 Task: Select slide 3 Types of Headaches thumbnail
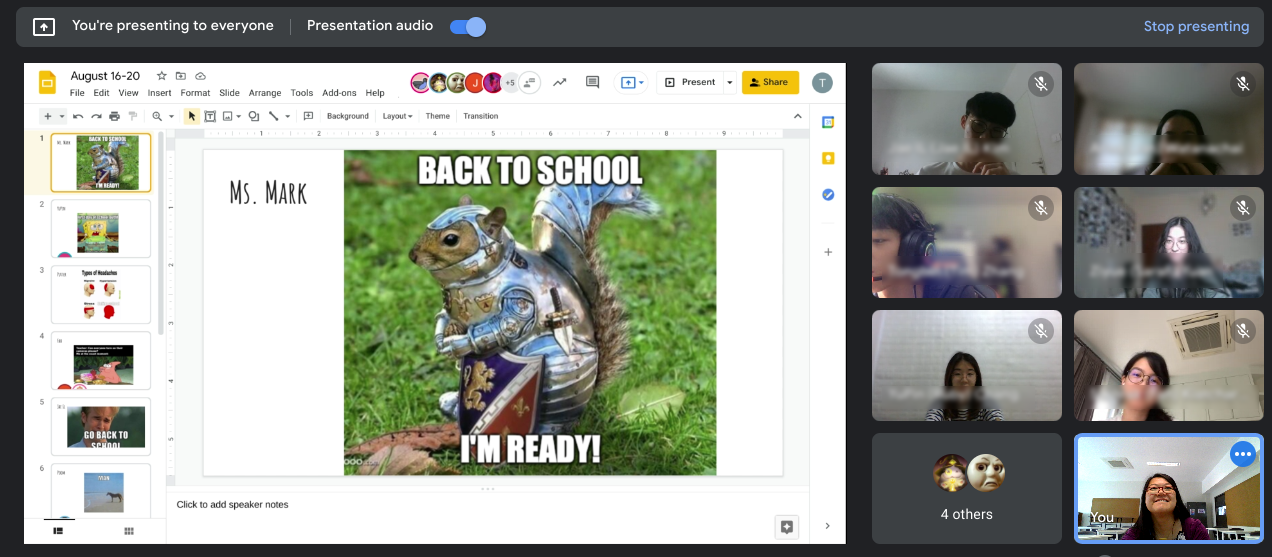101,294
